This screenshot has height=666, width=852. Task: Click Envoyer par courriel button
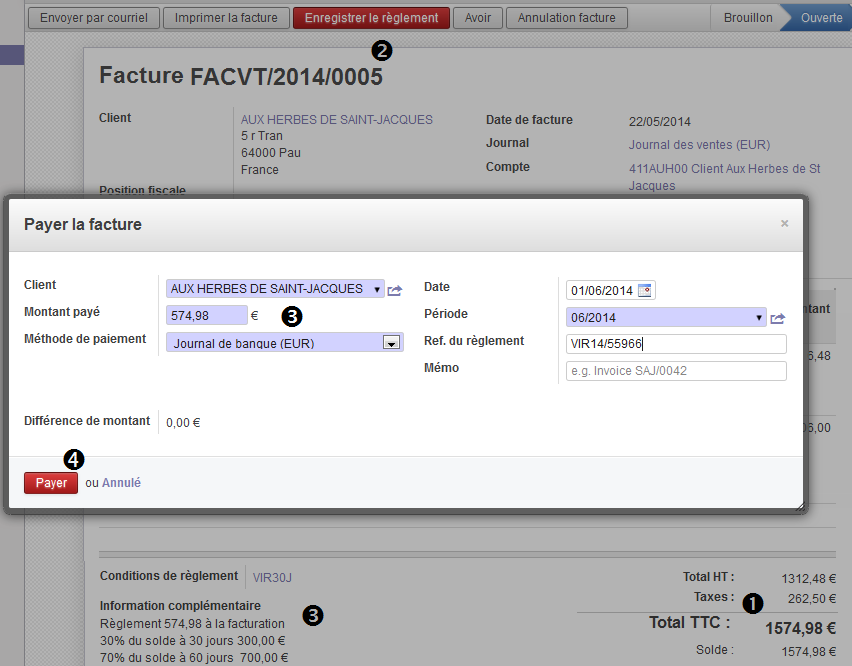93,18
